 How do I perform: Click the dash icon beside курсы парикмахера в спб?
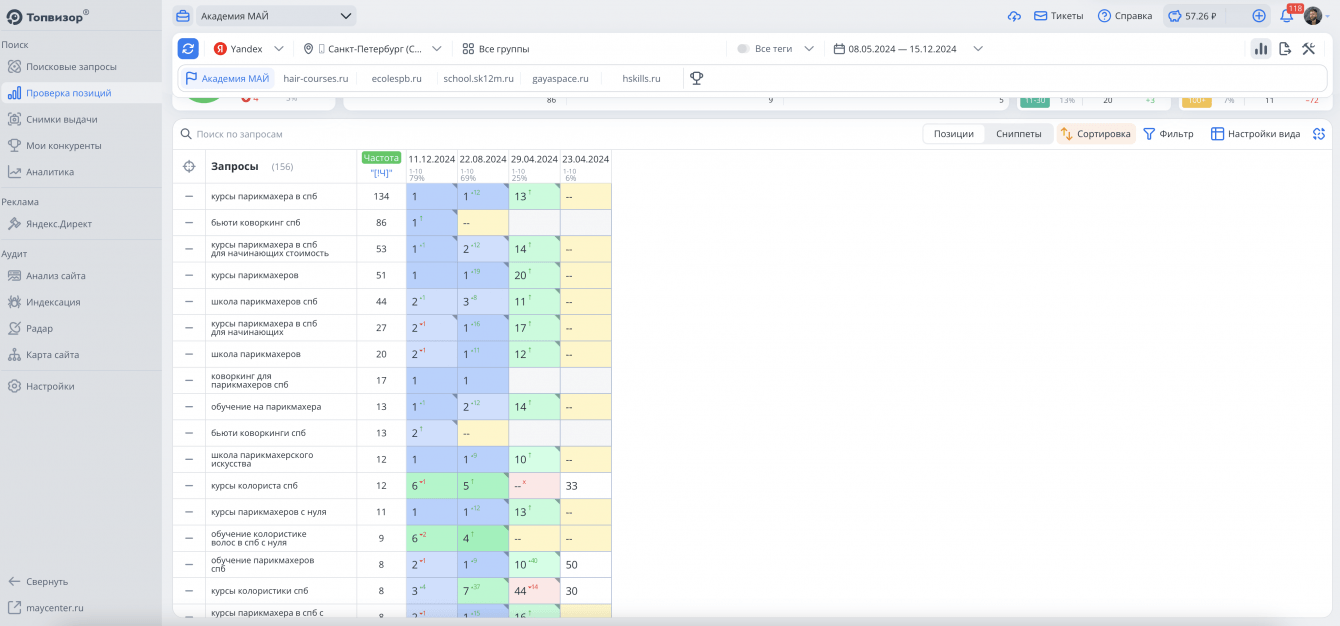[x=189, y=196]
